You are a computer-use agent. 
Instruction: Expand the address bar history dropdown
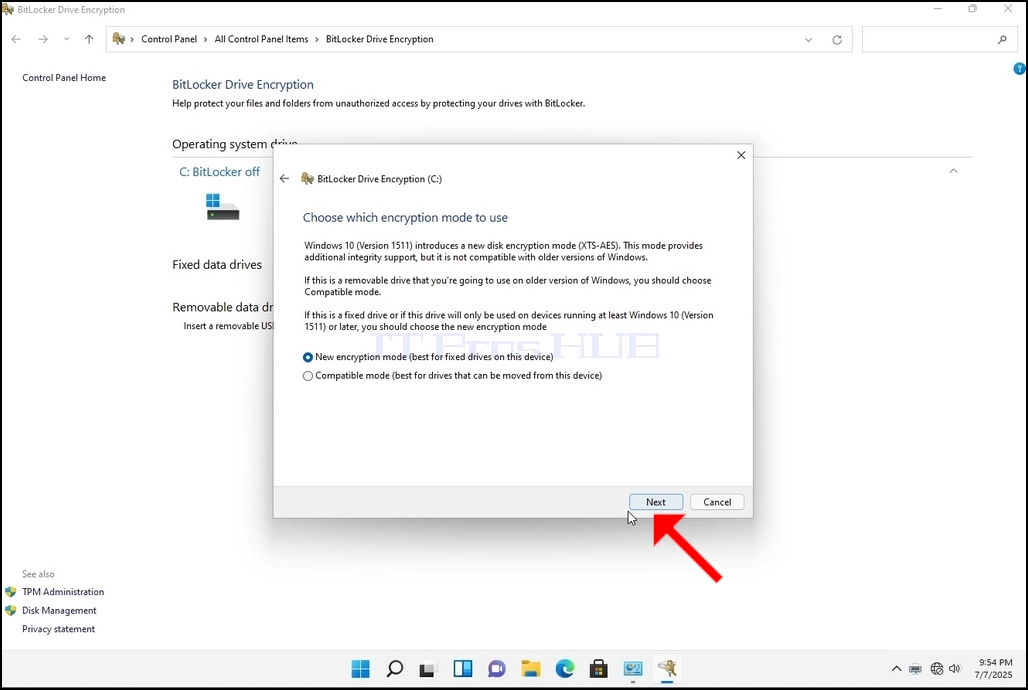[x=808, y=39]
